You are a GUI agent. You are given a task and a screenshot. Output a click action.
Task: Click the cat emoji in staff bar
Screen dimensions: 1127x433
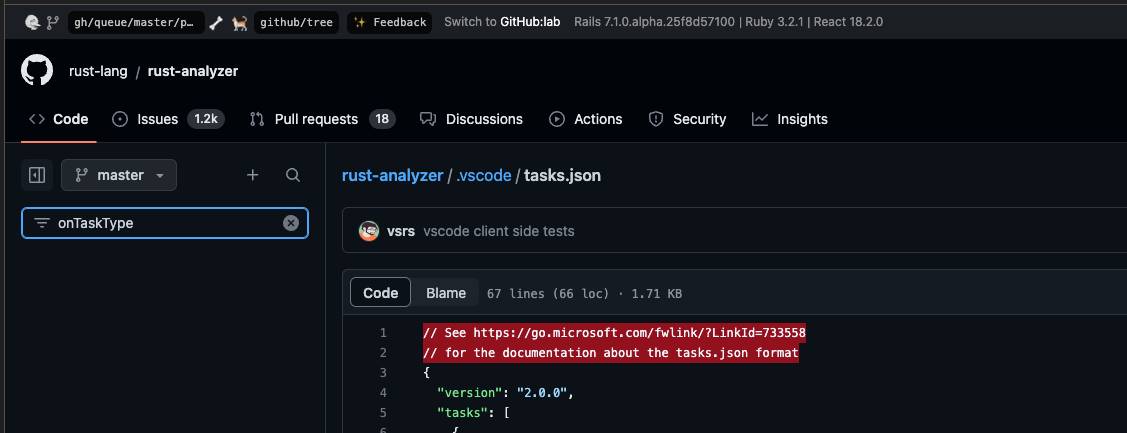(240, 22)
